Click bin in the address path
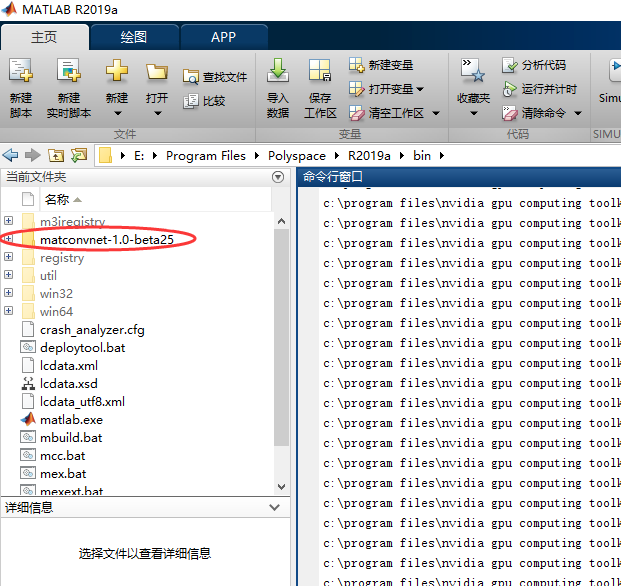 coord(422,156)
